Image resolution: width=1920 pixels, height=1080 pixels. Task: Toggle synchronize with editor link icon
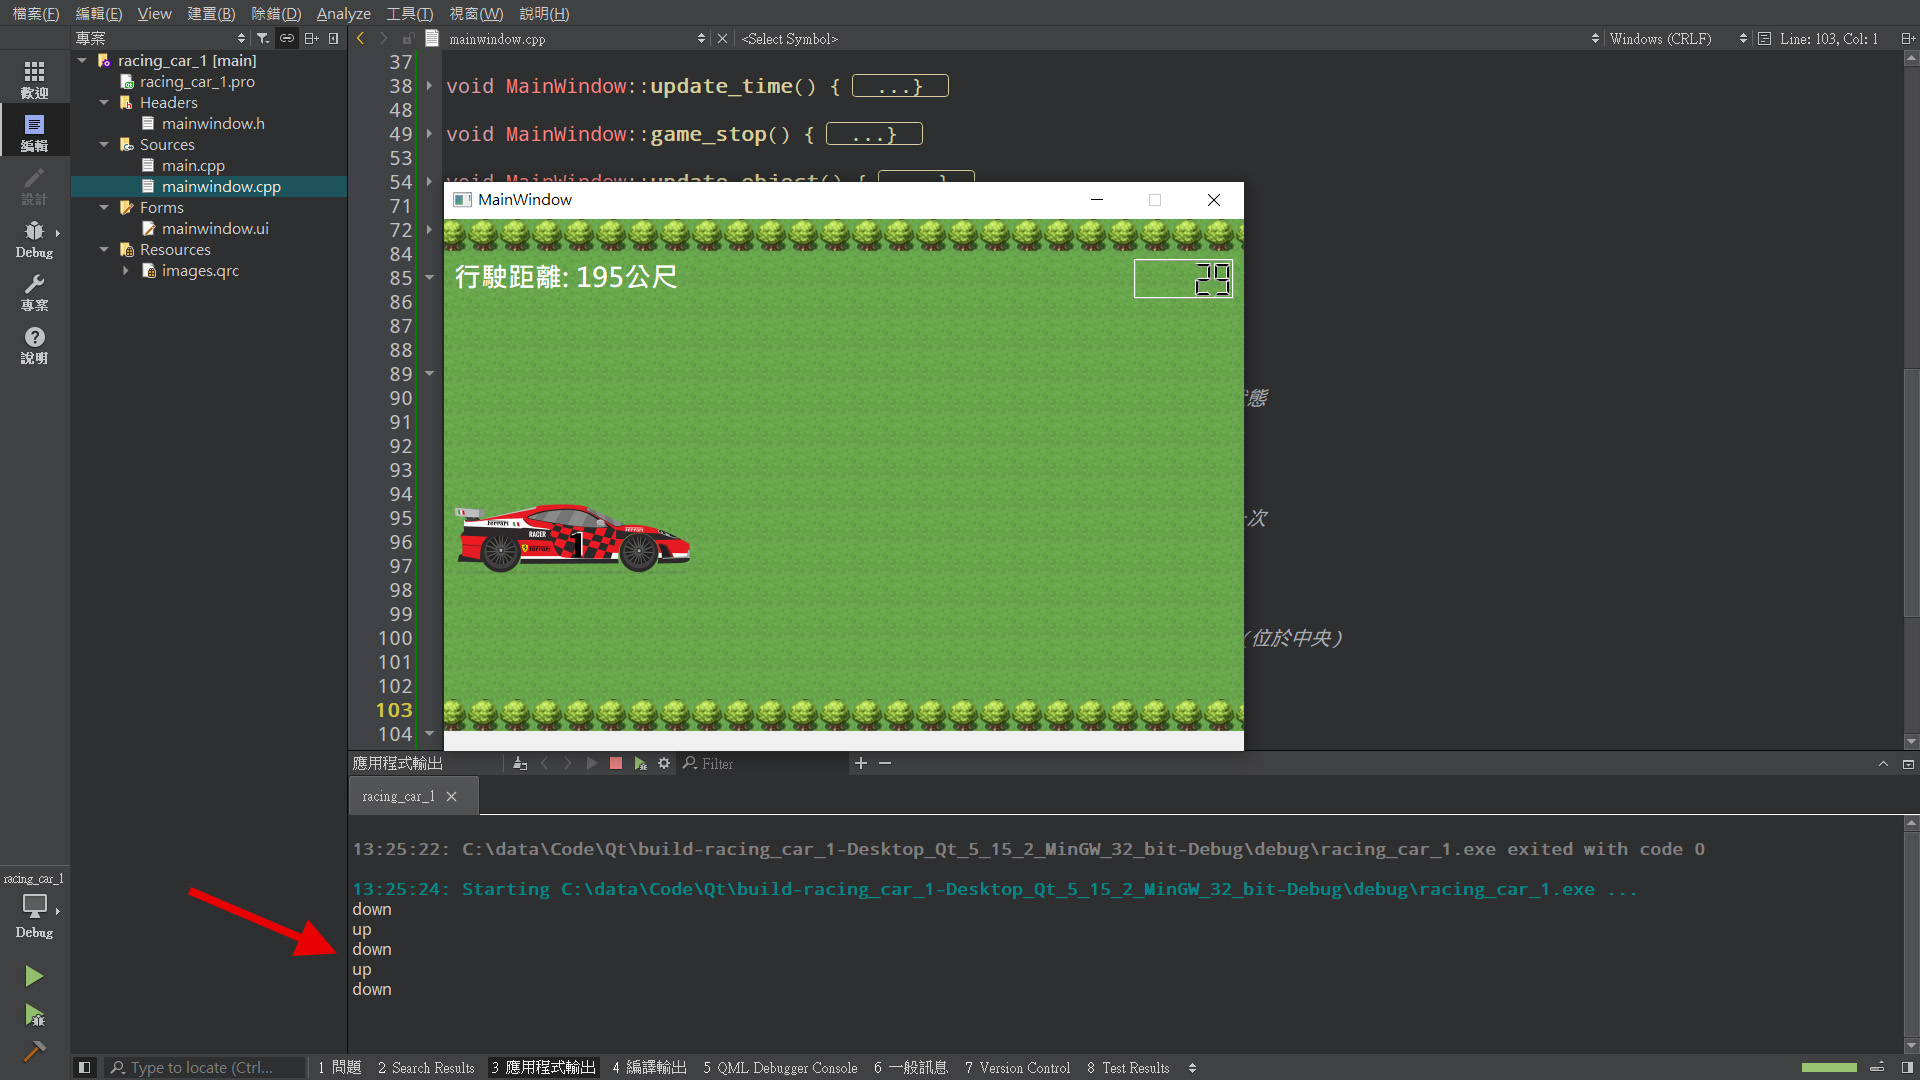pos(287,38)
